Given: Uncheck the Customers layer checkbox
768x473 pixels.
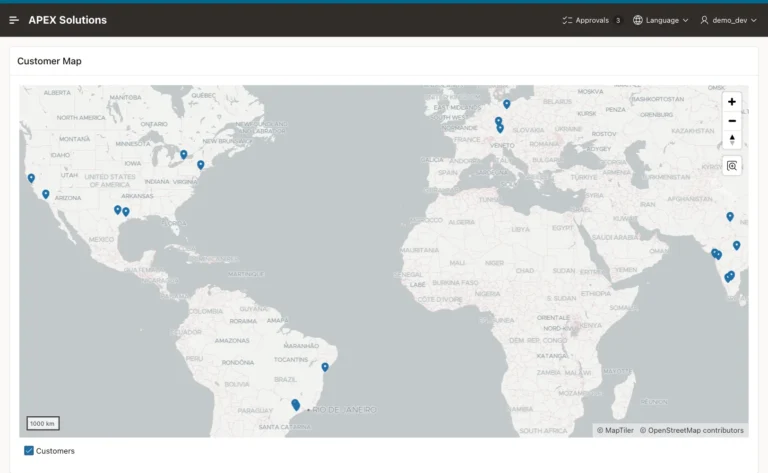Looking at the screenshot, I should click(29, 450).
